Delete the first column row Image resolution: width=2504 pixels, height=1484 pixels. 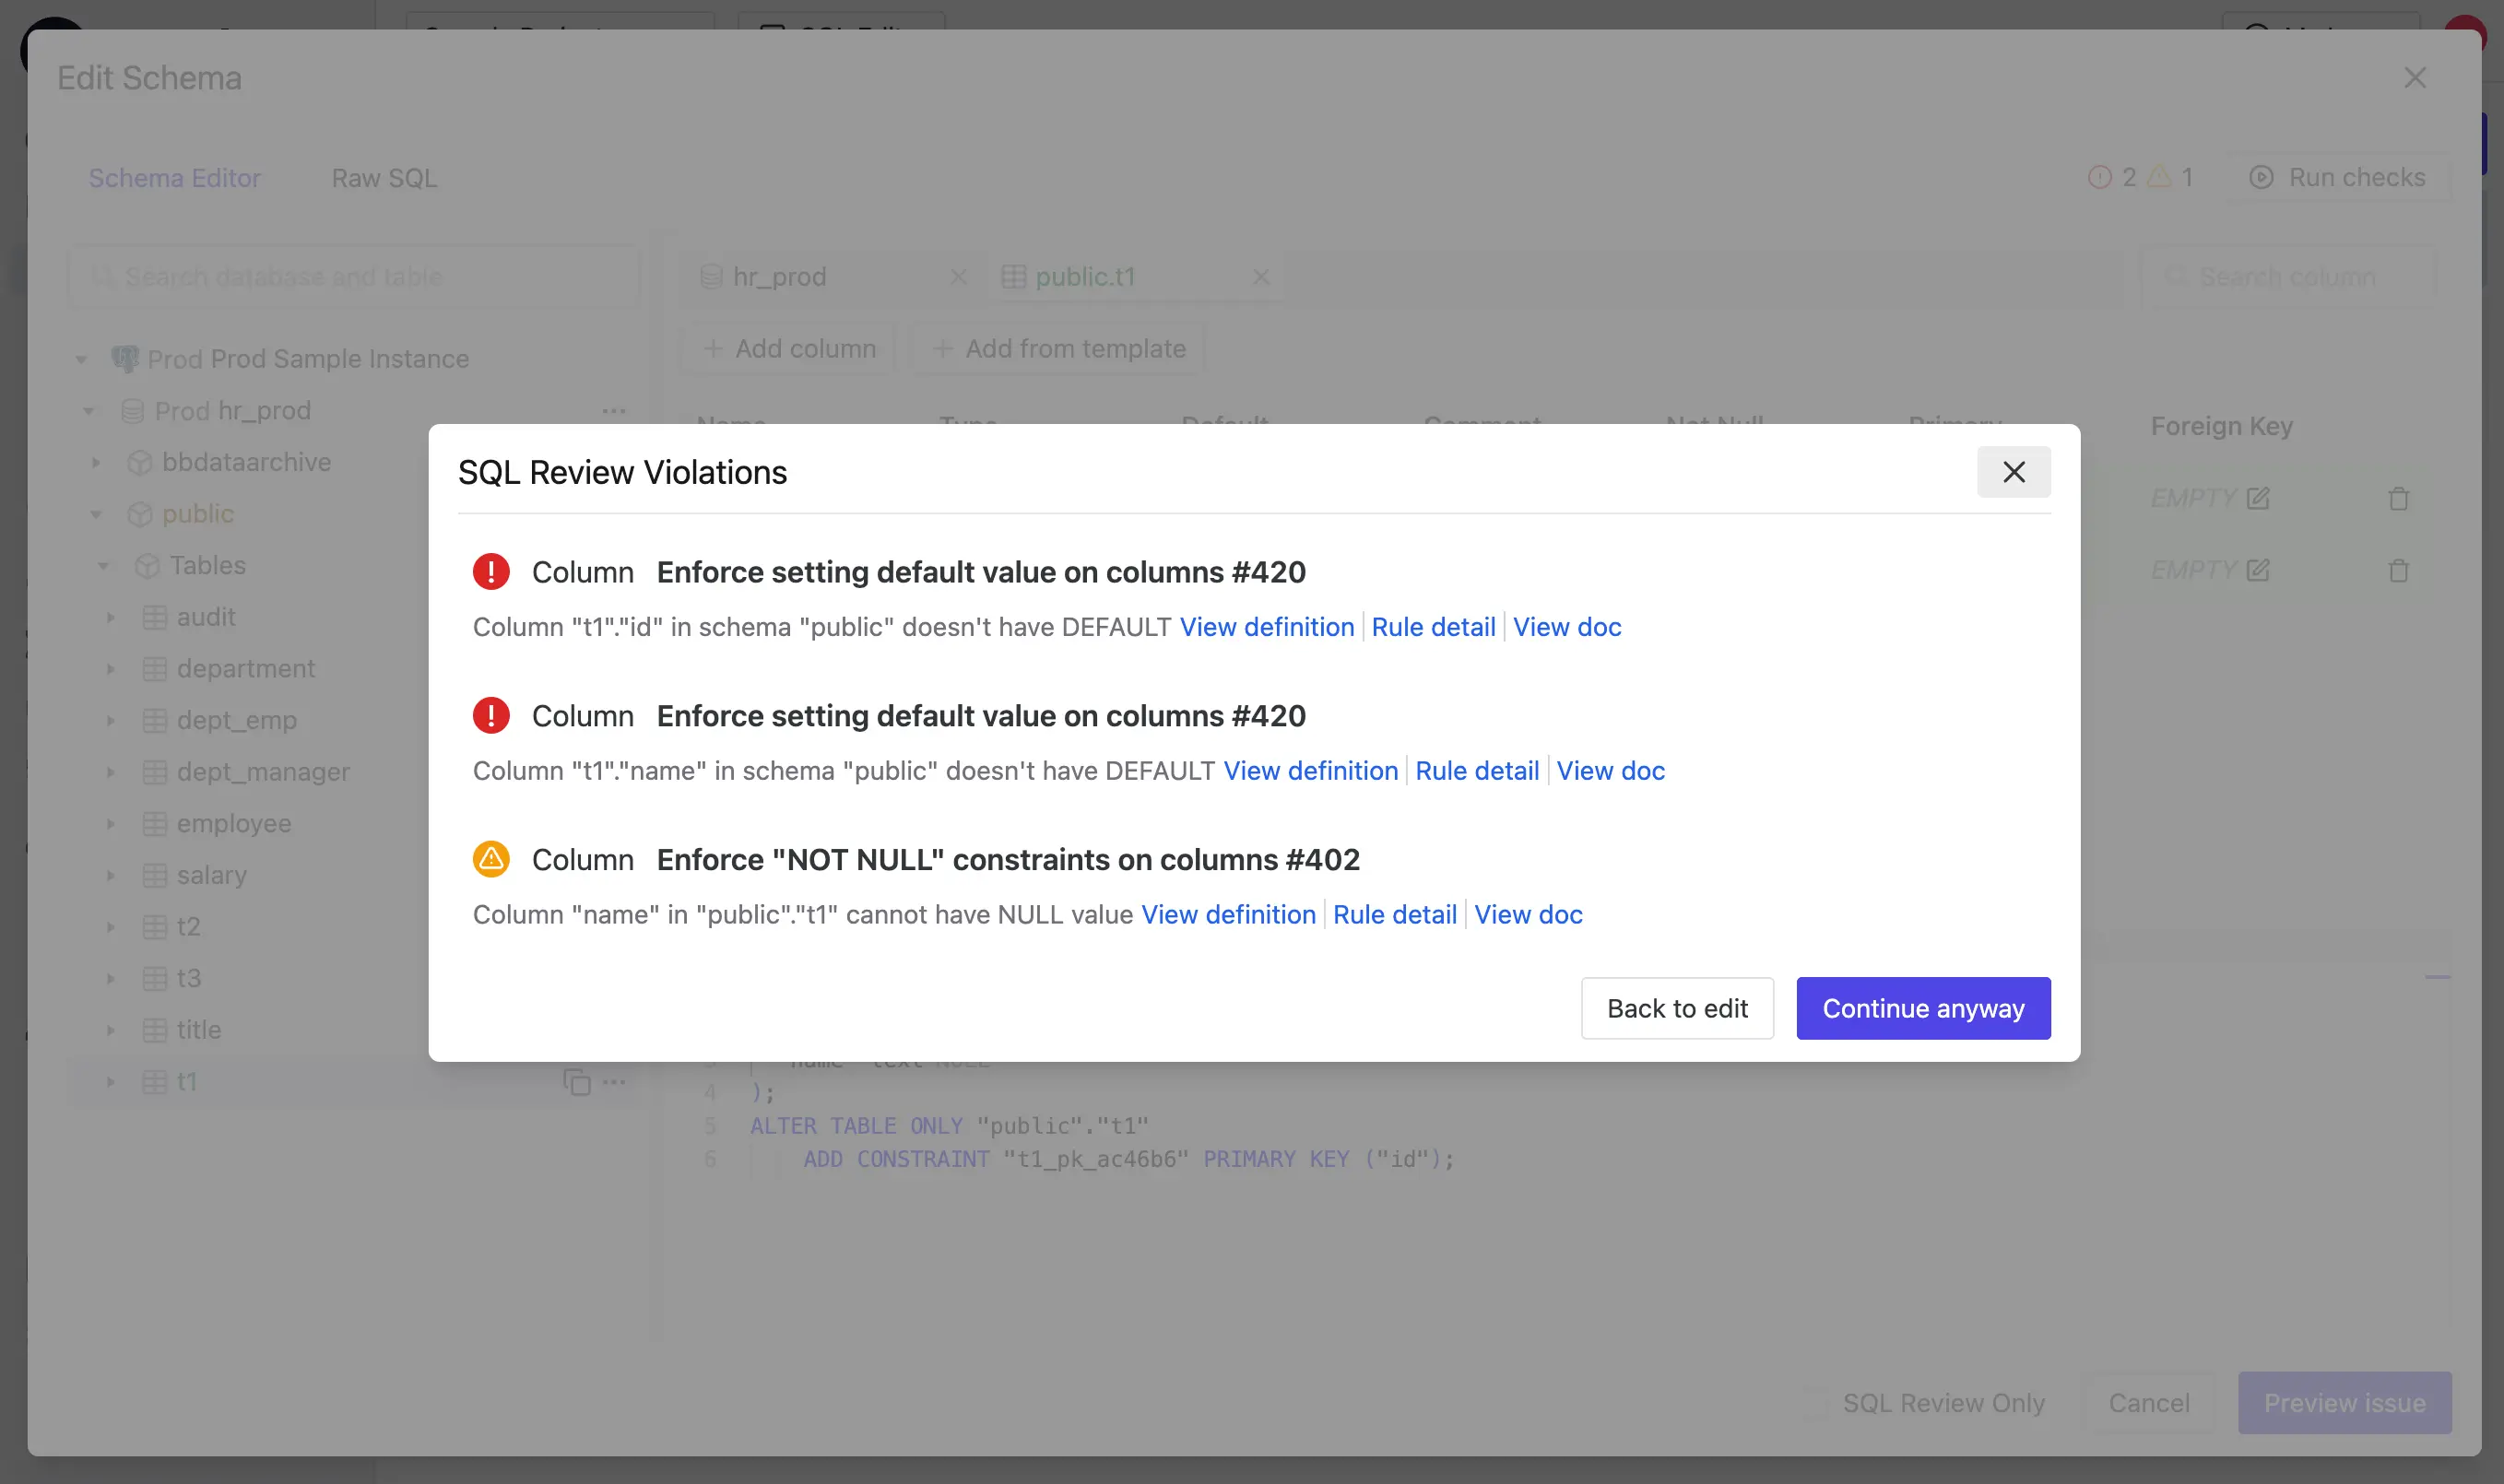coord(2398,498)
